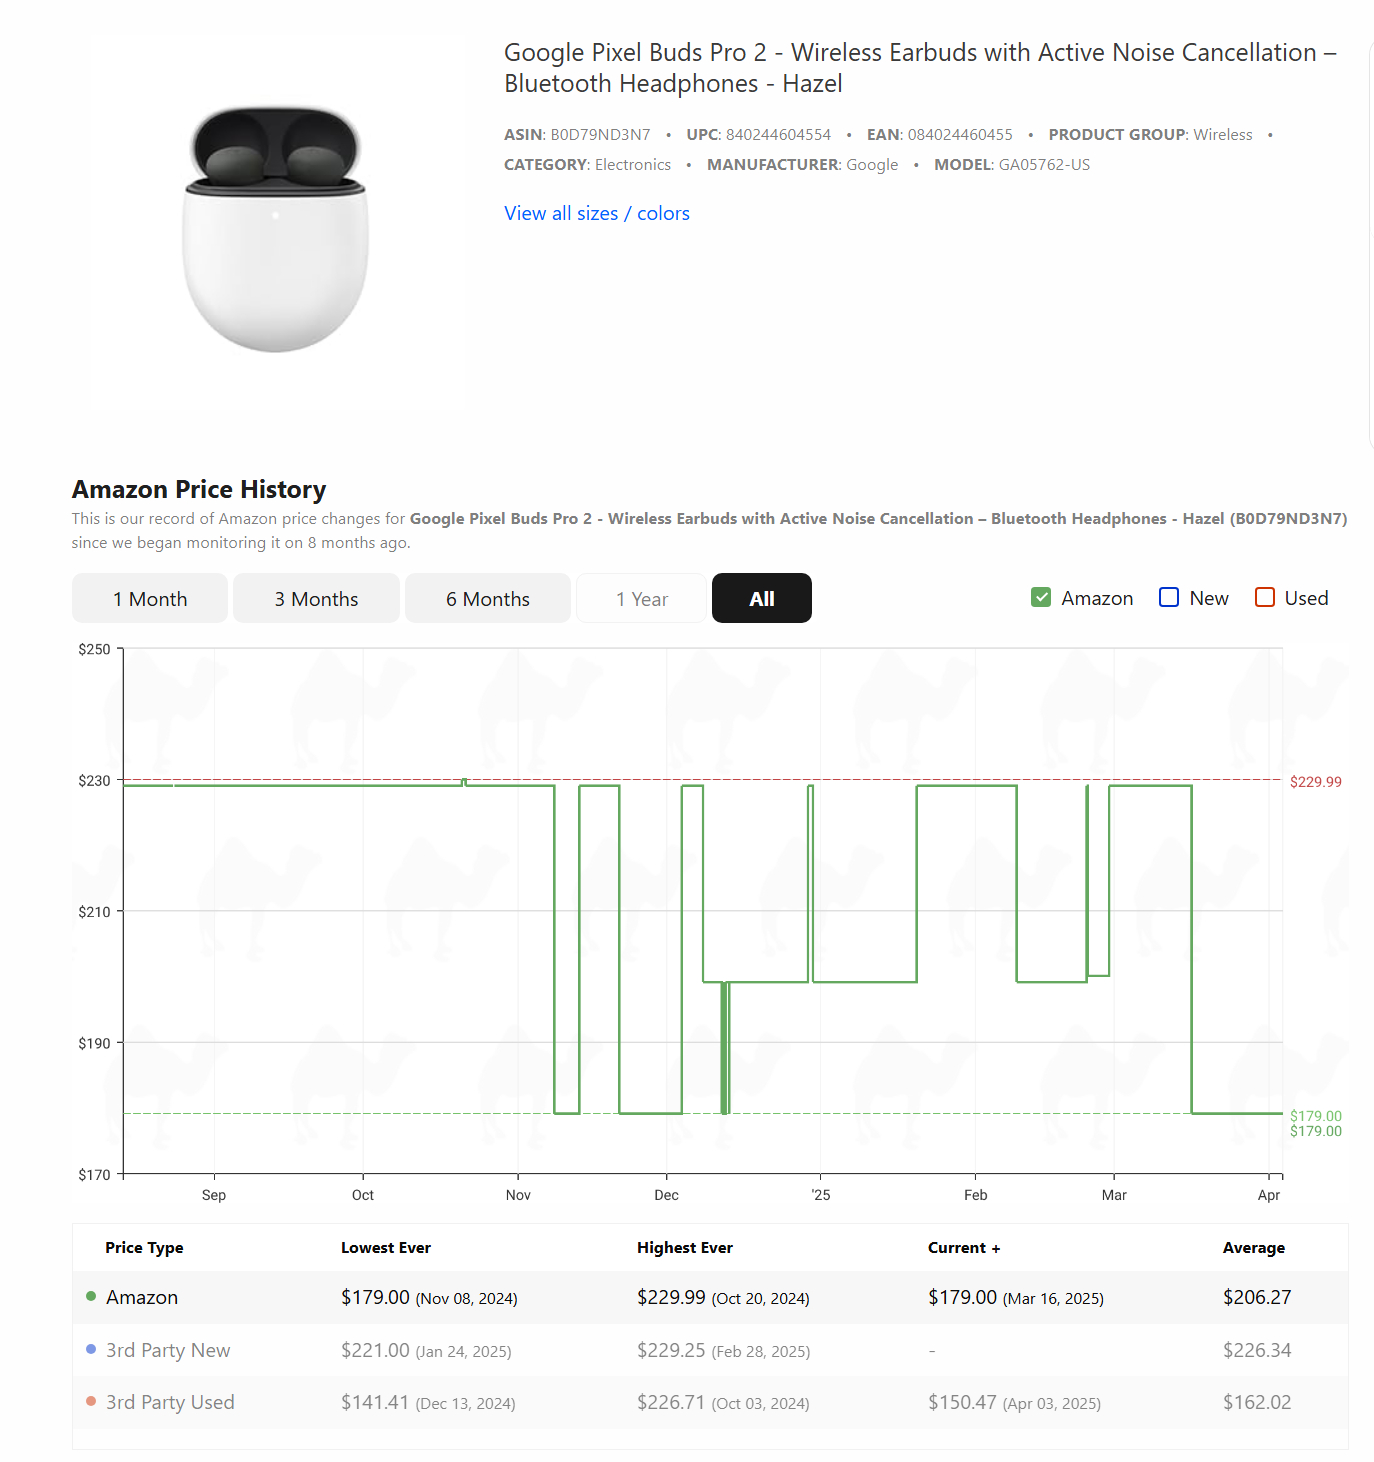Select the 3 Months range tab

click(316, 599)
